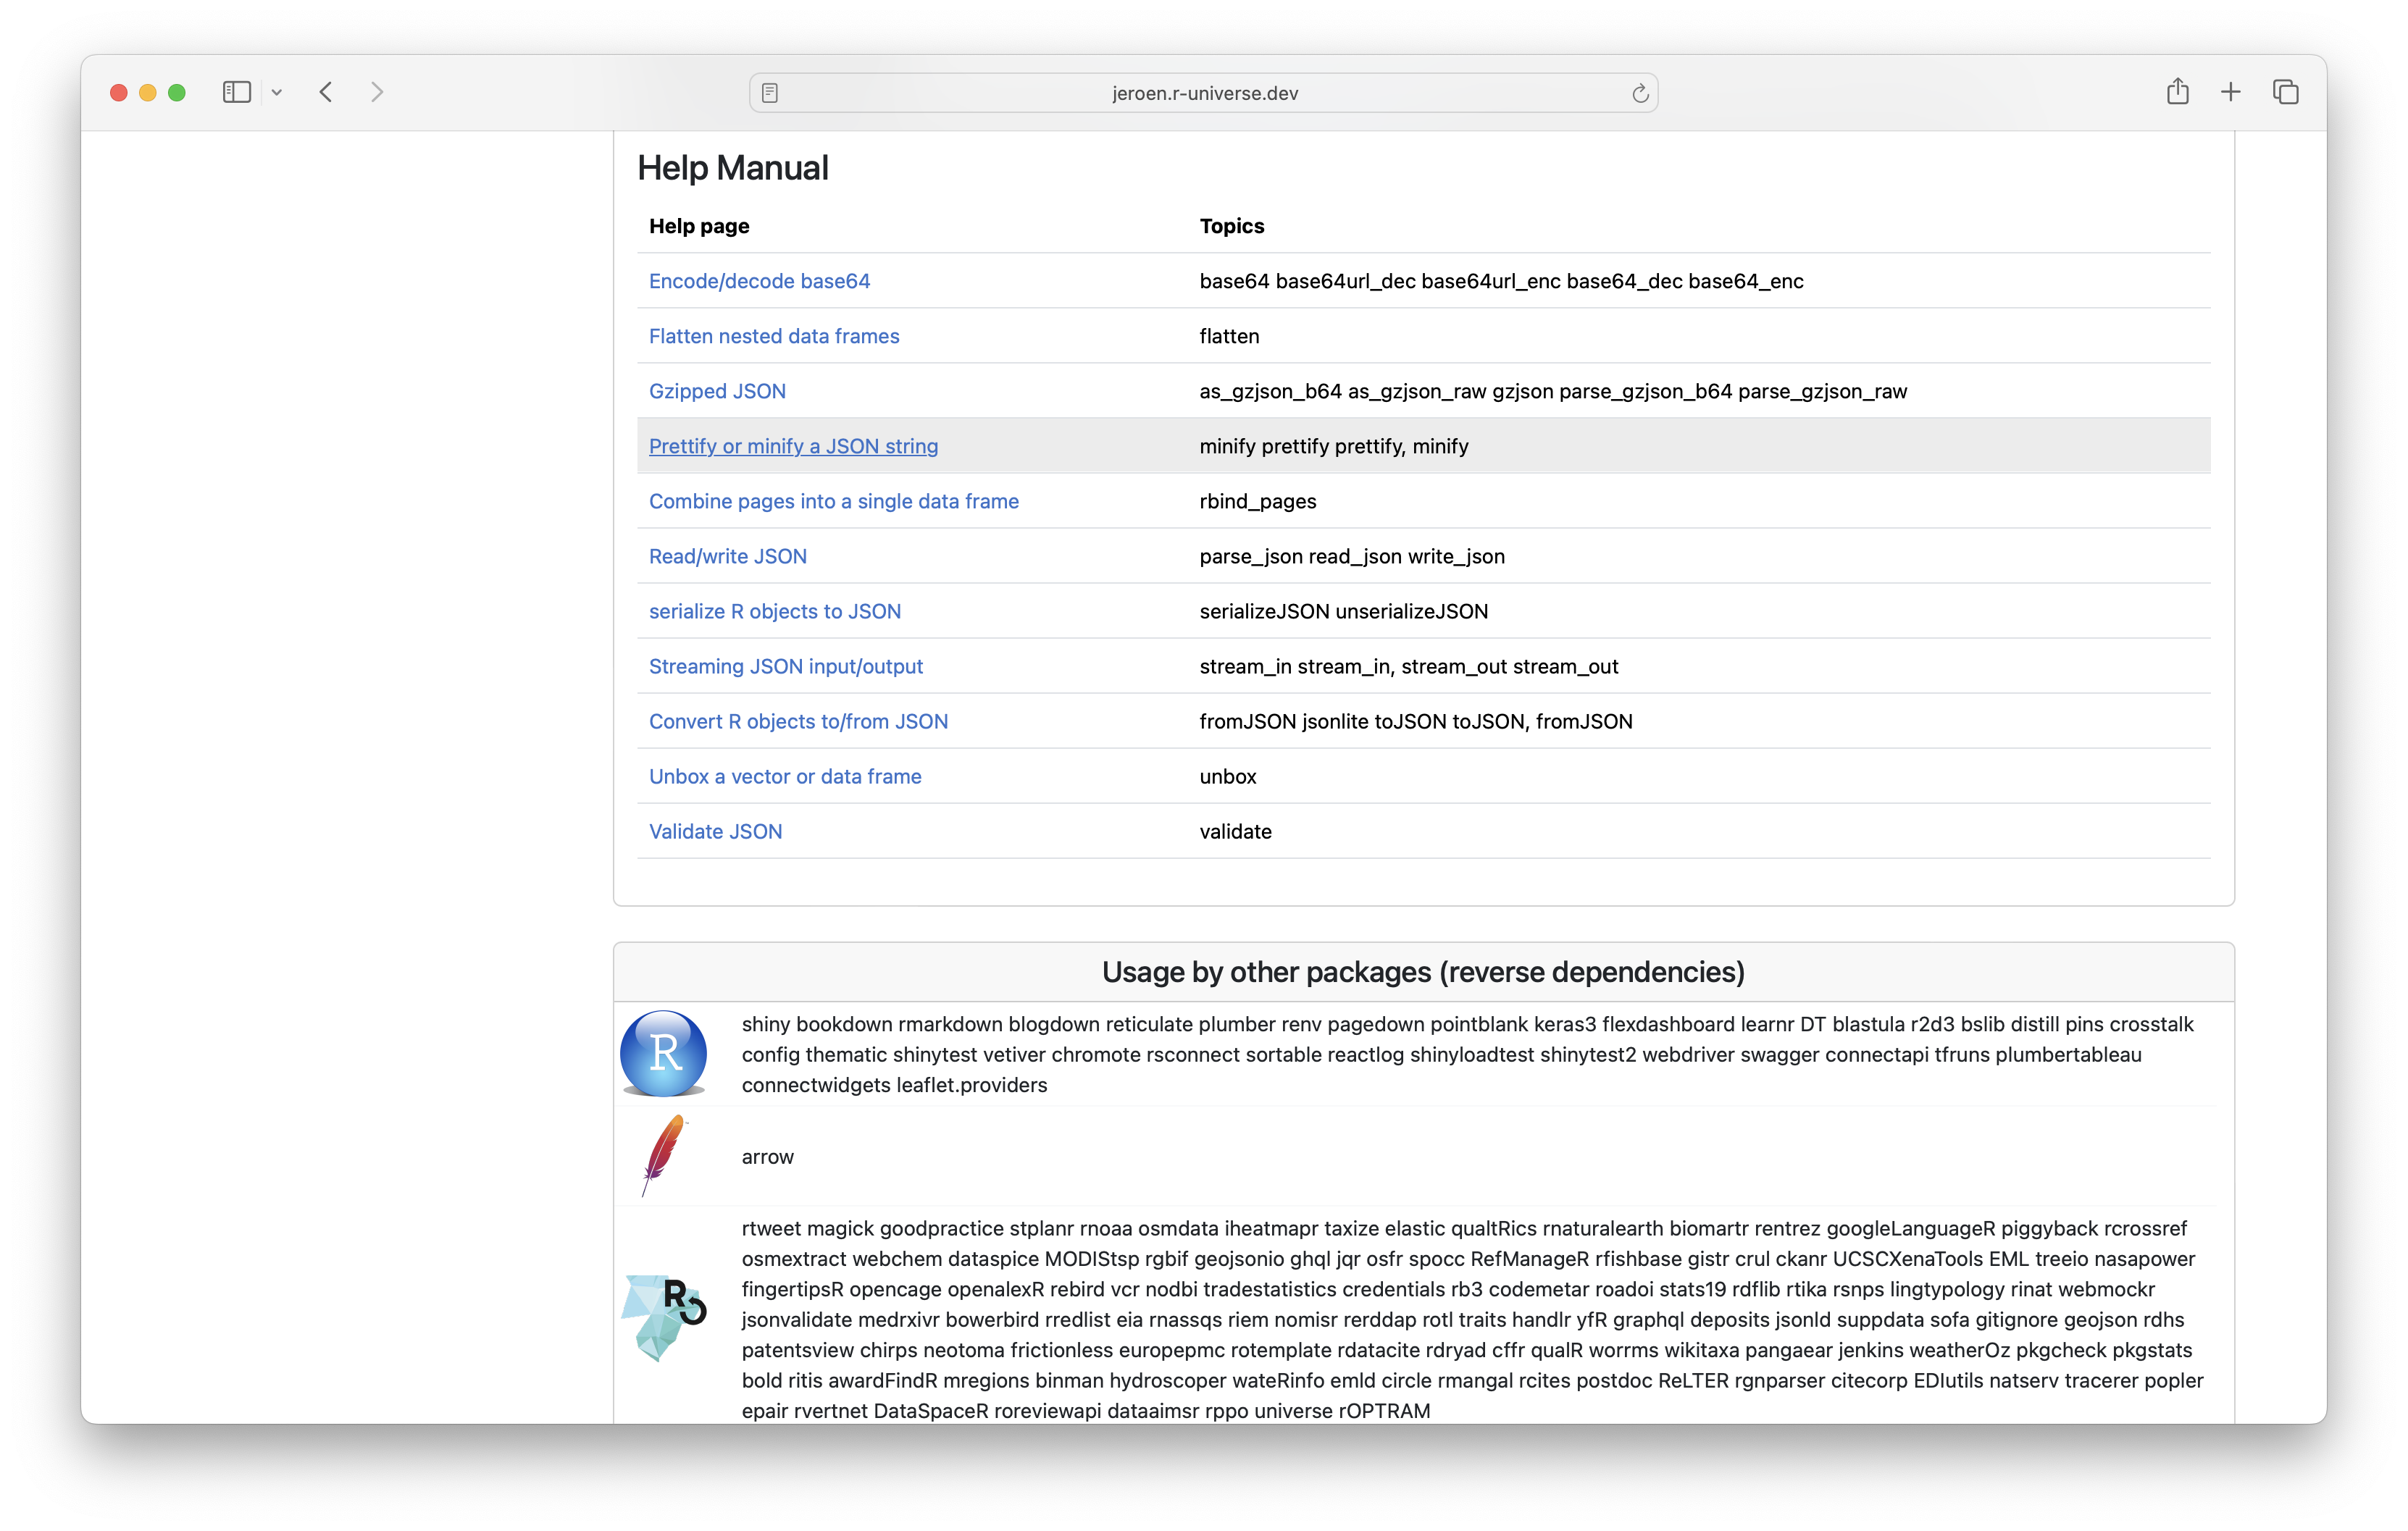2408x1531 pixels.
Task: Open Prettify or minify a JSON string
Action: pyautogui.click(x=793, y=446)
